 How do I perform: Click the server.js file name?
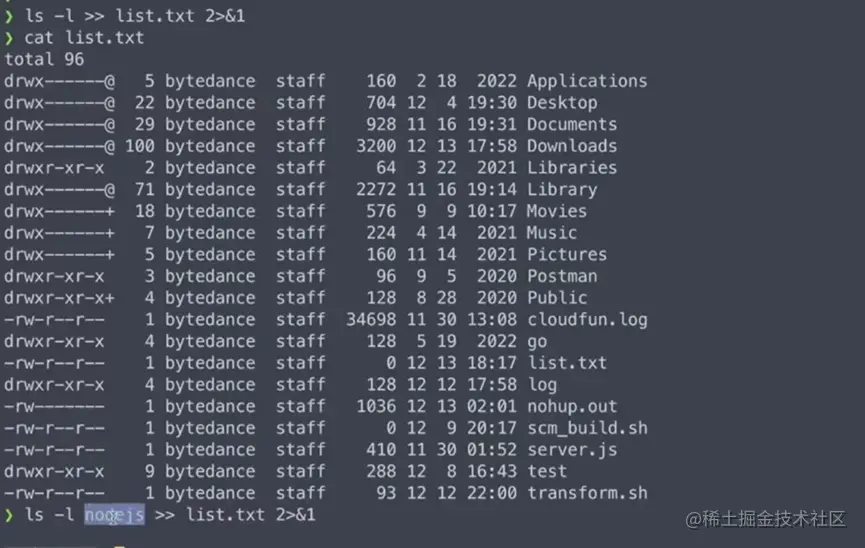572,450
